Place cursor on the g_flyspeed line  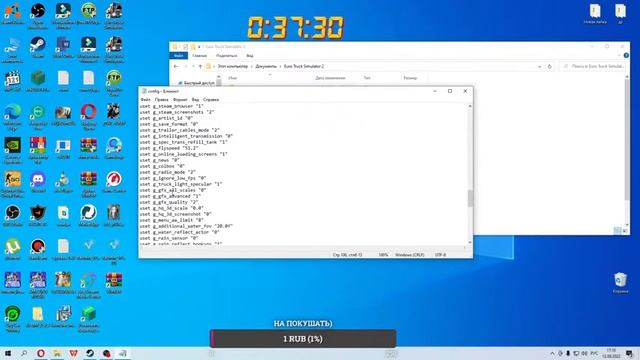(169, 148)
